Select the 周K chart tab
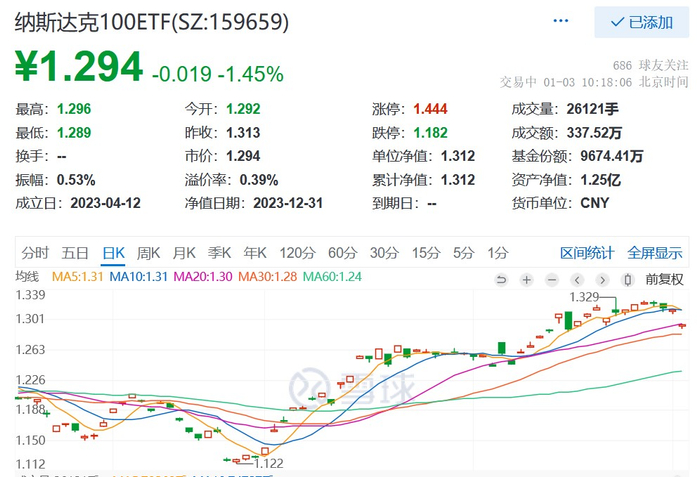The image size is (700, 477). pyautogui.click(x=148, y=253)
